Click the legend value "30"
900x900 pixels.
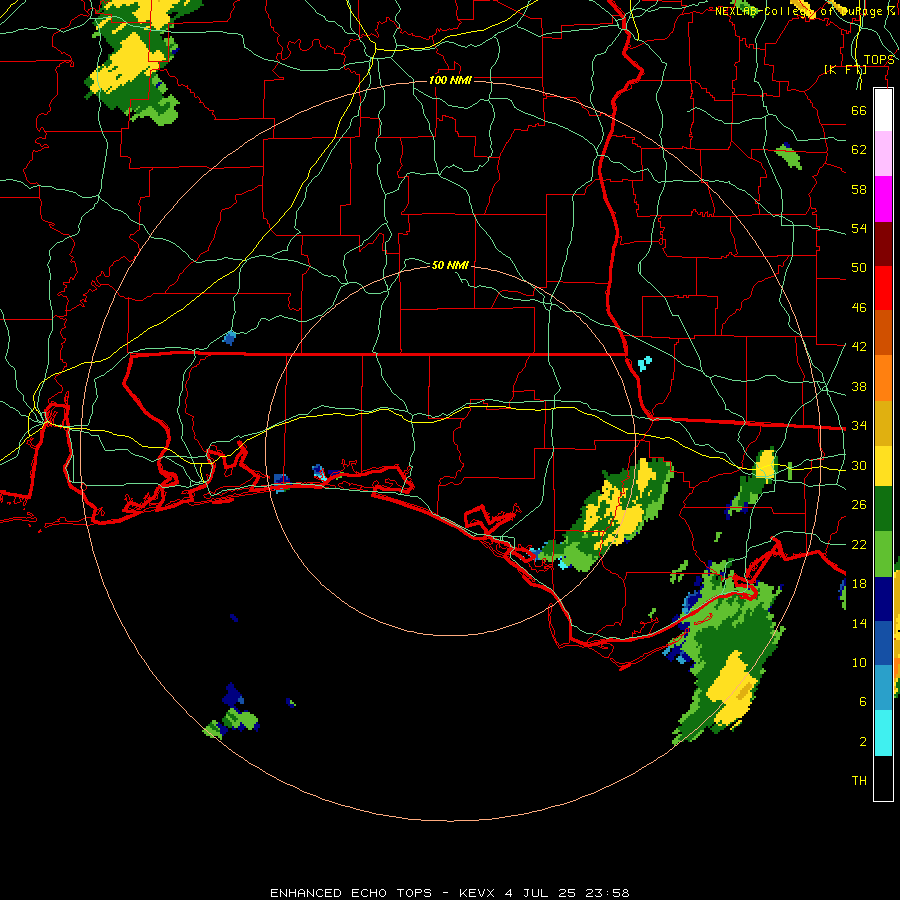859,465
